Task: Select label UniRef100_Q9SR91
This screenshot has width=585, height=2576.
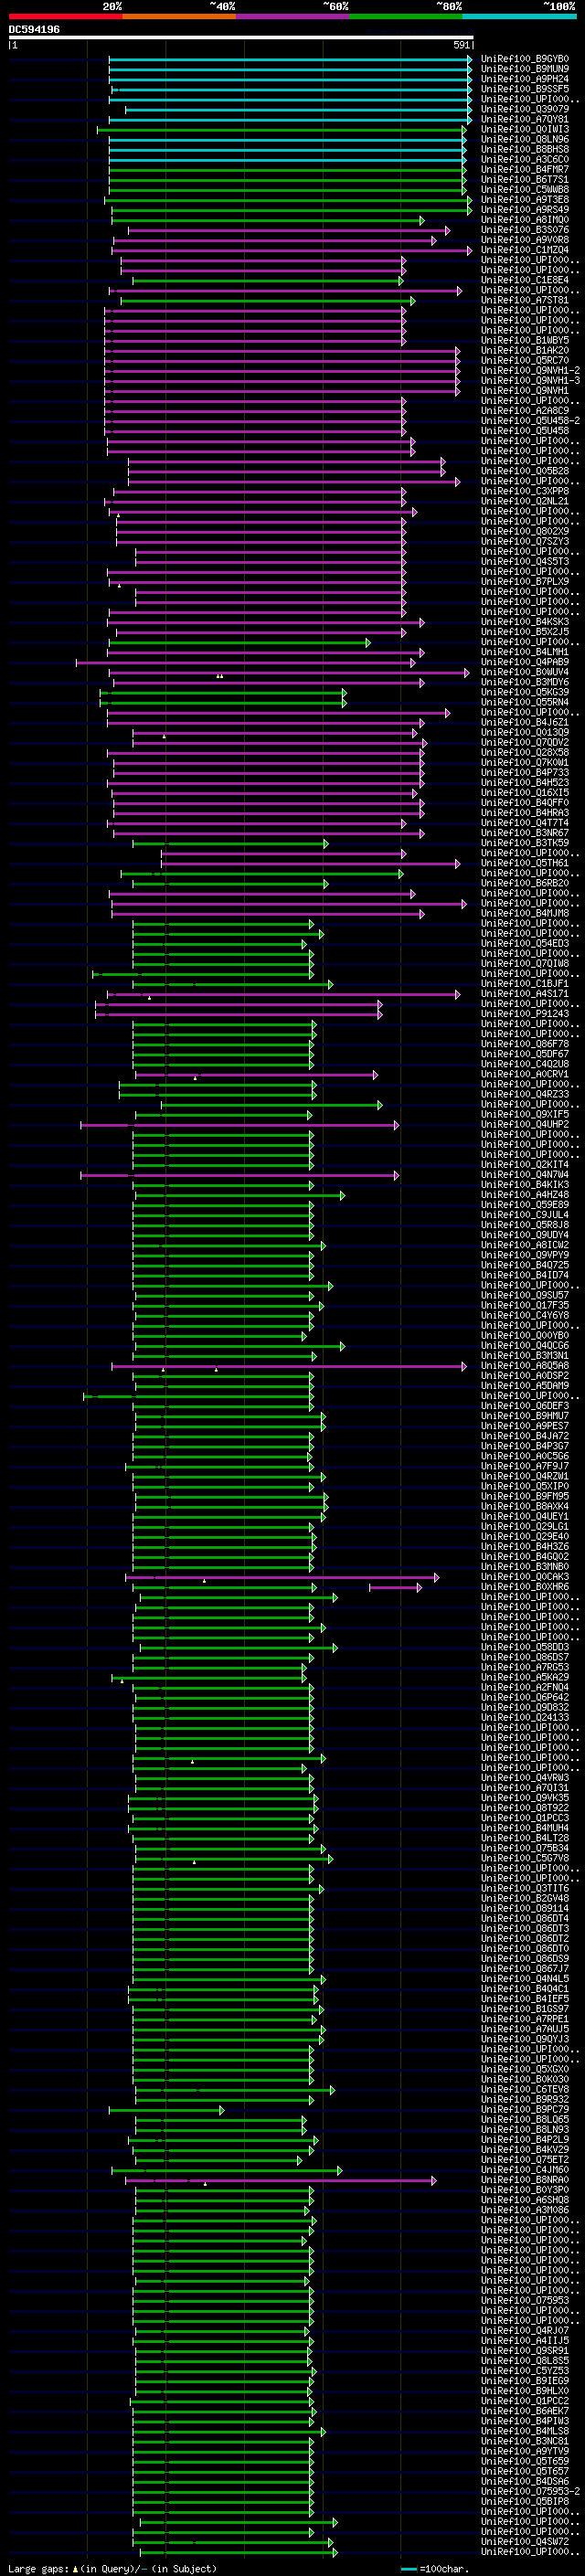Action: [525, 2350]
